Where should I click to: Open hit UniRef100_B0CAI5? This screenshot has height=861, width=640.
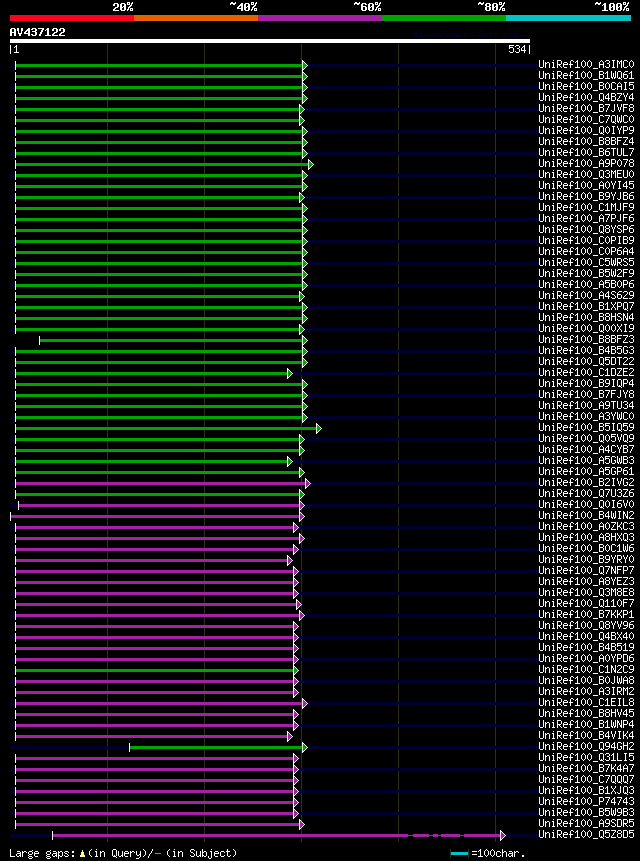point(586,87)
